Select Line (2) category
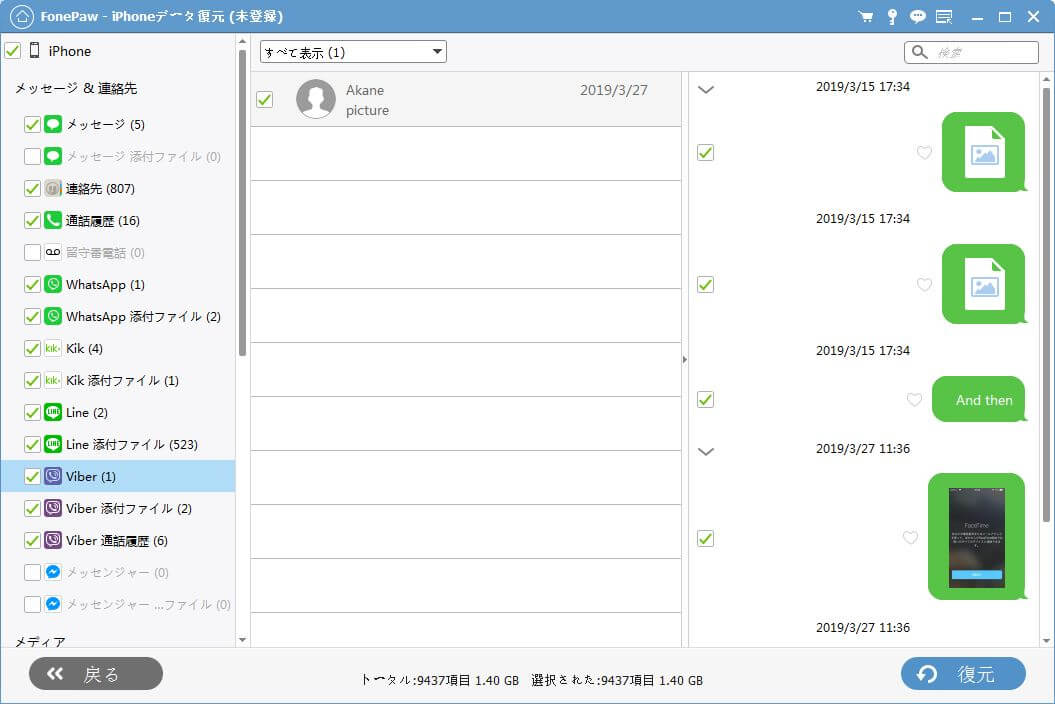Viewport: 1055px width, 704px height. click(118, 413)
